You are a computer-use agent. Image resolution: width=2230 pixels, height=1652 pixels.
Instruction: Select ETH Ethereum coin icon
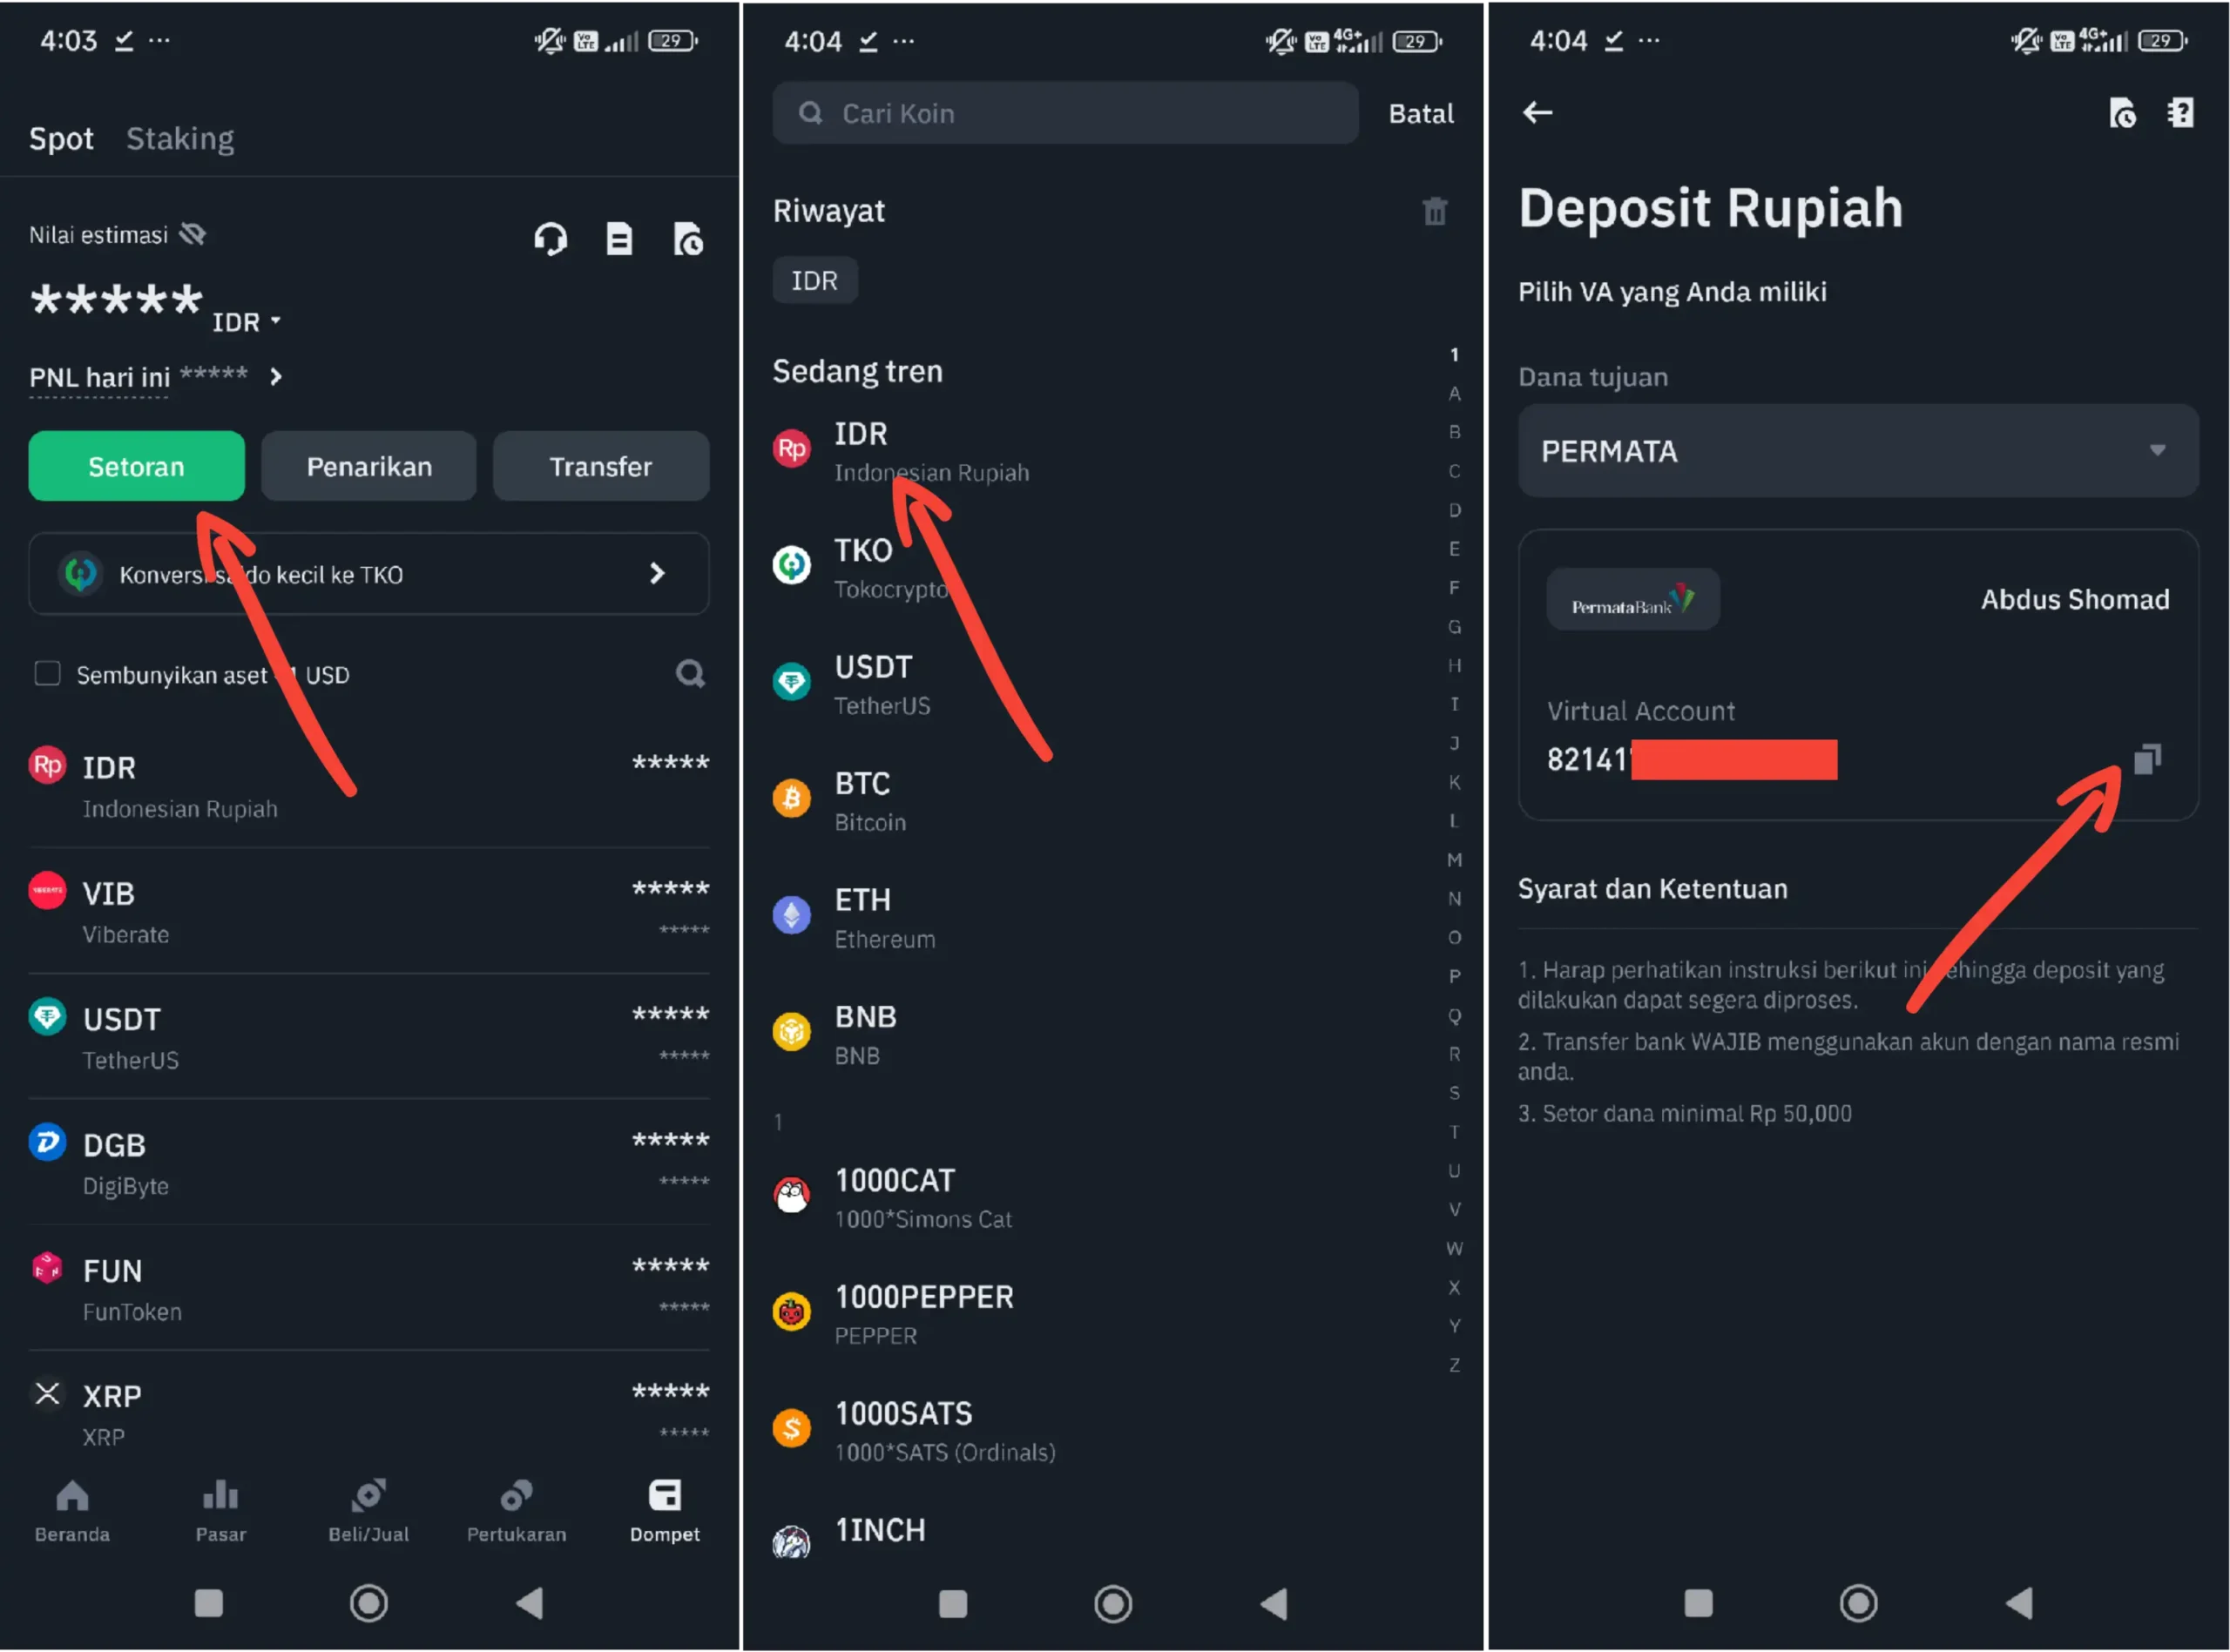792,915
